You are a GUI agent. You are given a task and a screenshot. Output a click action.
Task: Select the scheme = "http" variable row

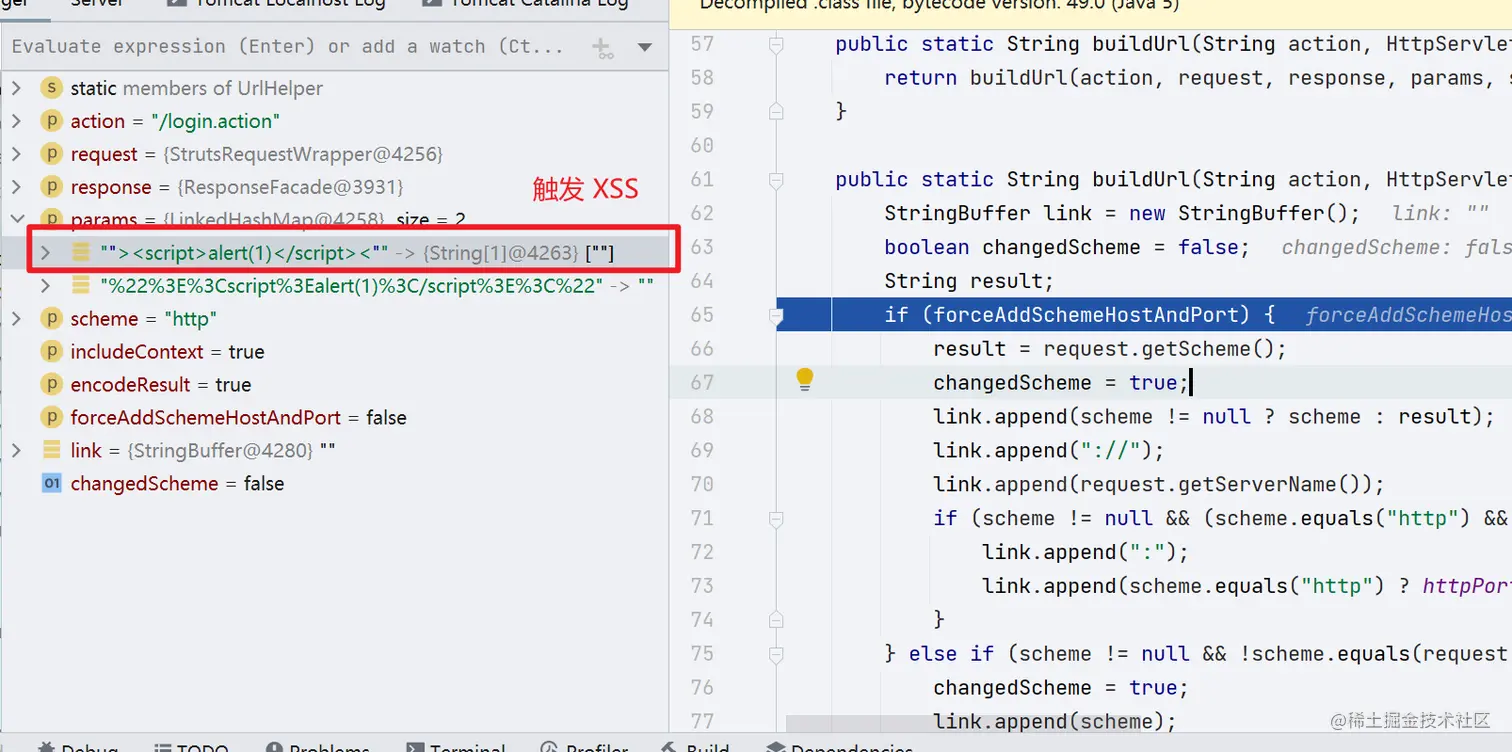pyautogui.click(x=334, y=319)
